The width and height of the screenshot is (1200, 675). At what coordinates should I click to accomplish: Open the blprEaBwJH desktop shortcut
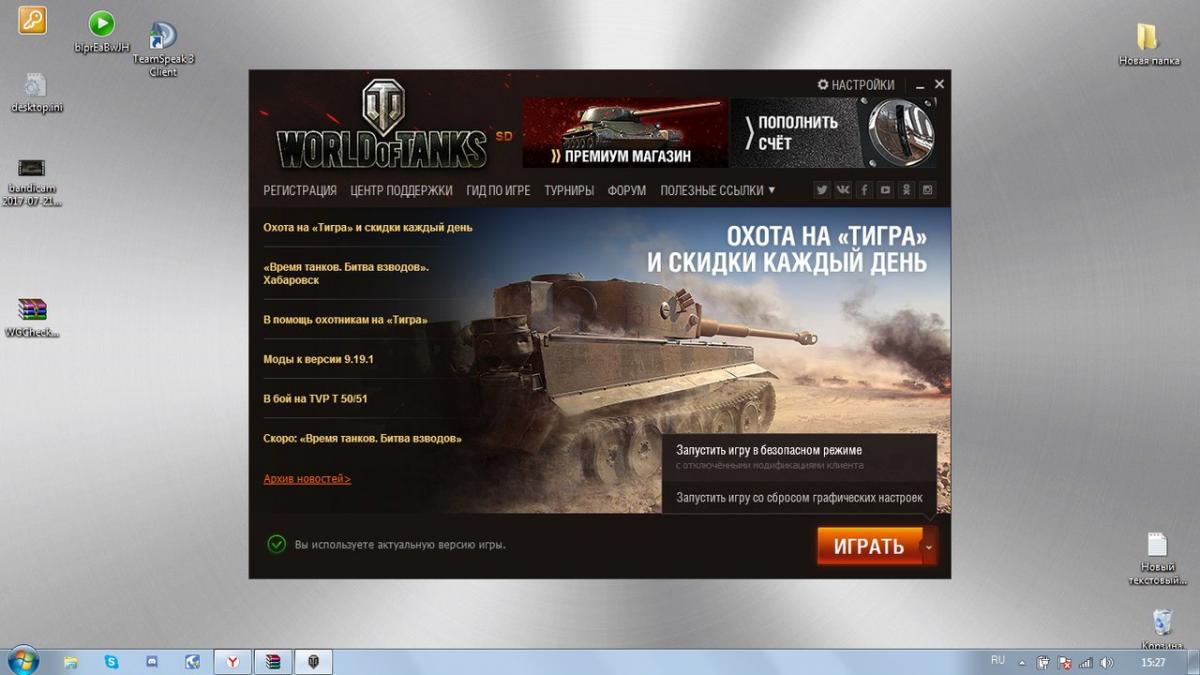[101, 32]
